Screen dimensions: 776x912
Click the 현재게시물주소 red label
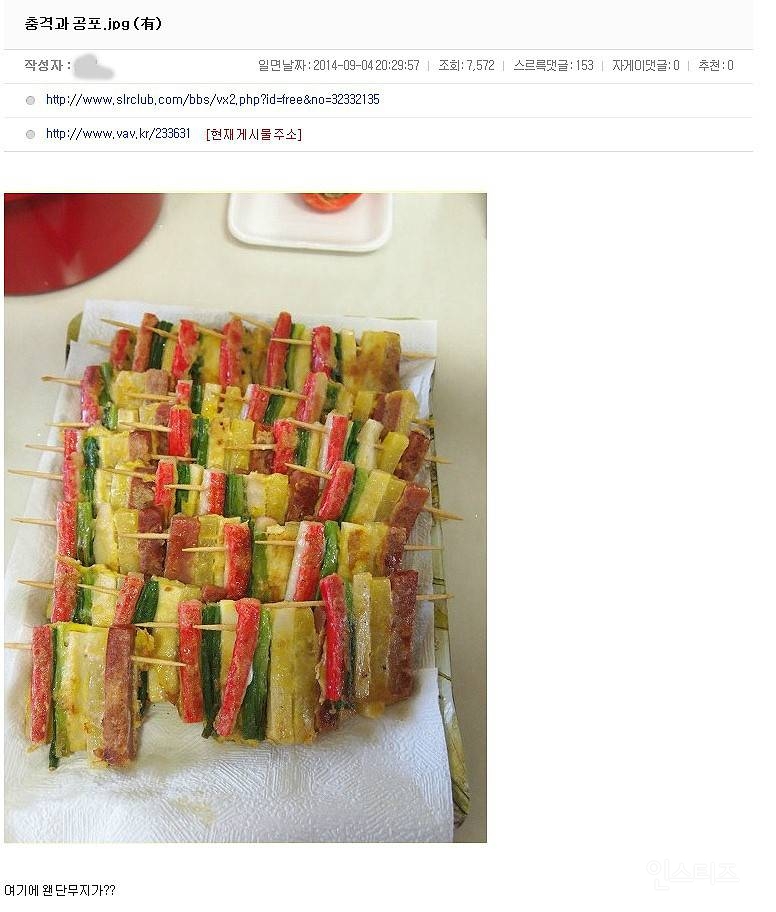pyautogui.click(x=254, y=134)
